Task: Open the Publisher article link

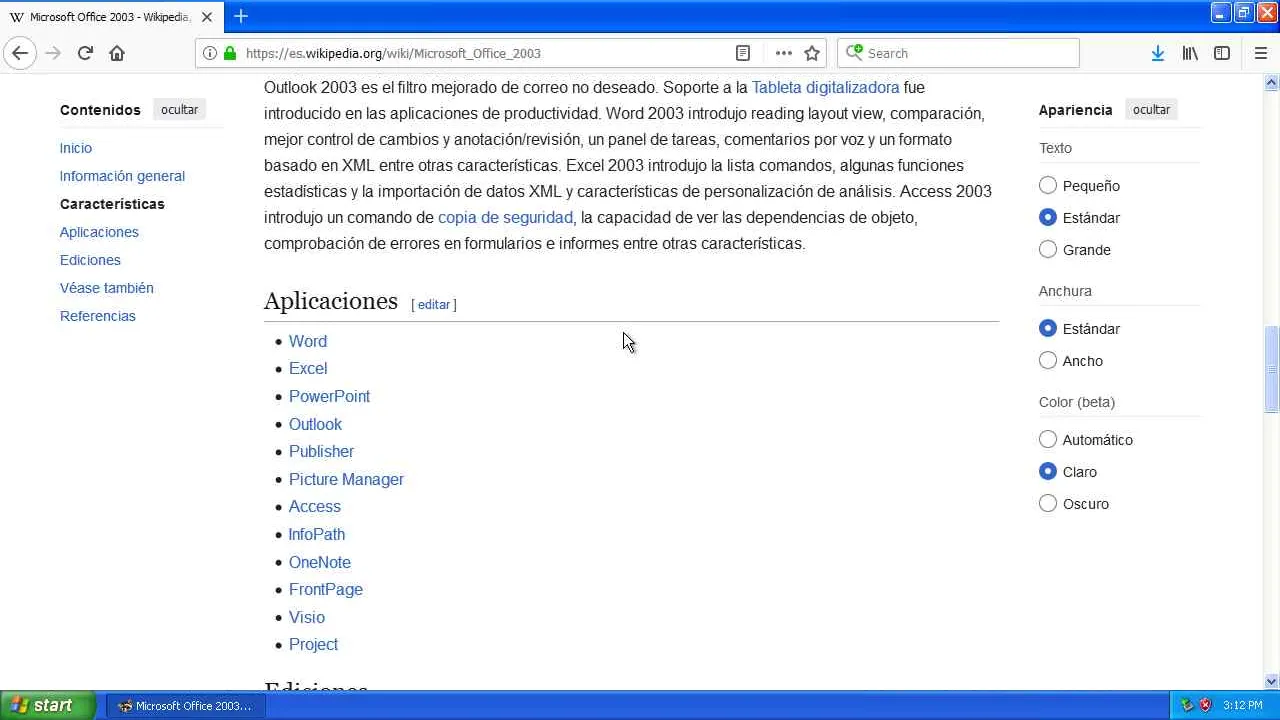Action: point(321,451)
